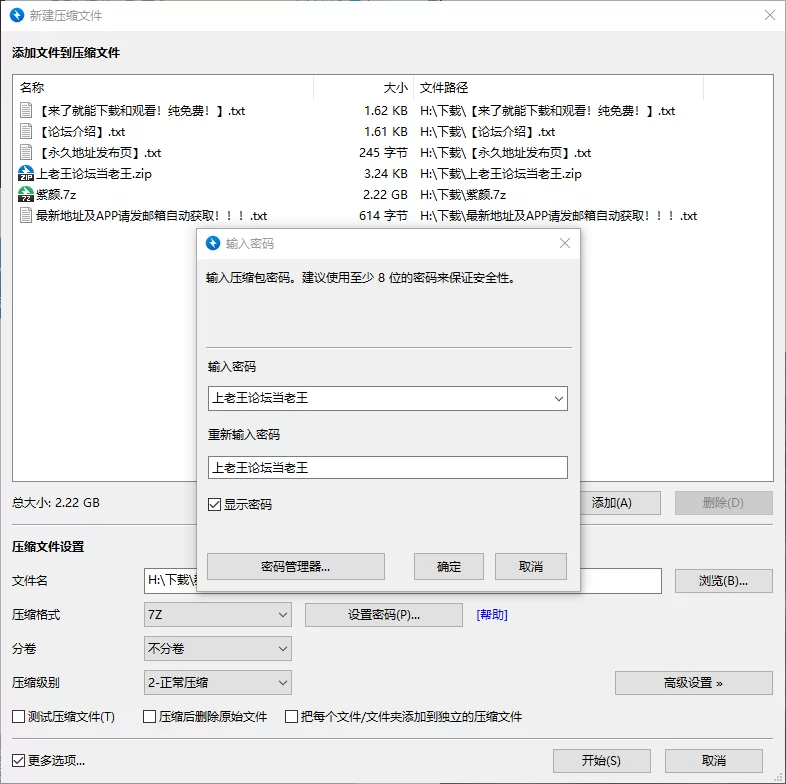Click path H:\下载\【论坛介绍】.txt
The image size is (786, 784).
(487, 131)
